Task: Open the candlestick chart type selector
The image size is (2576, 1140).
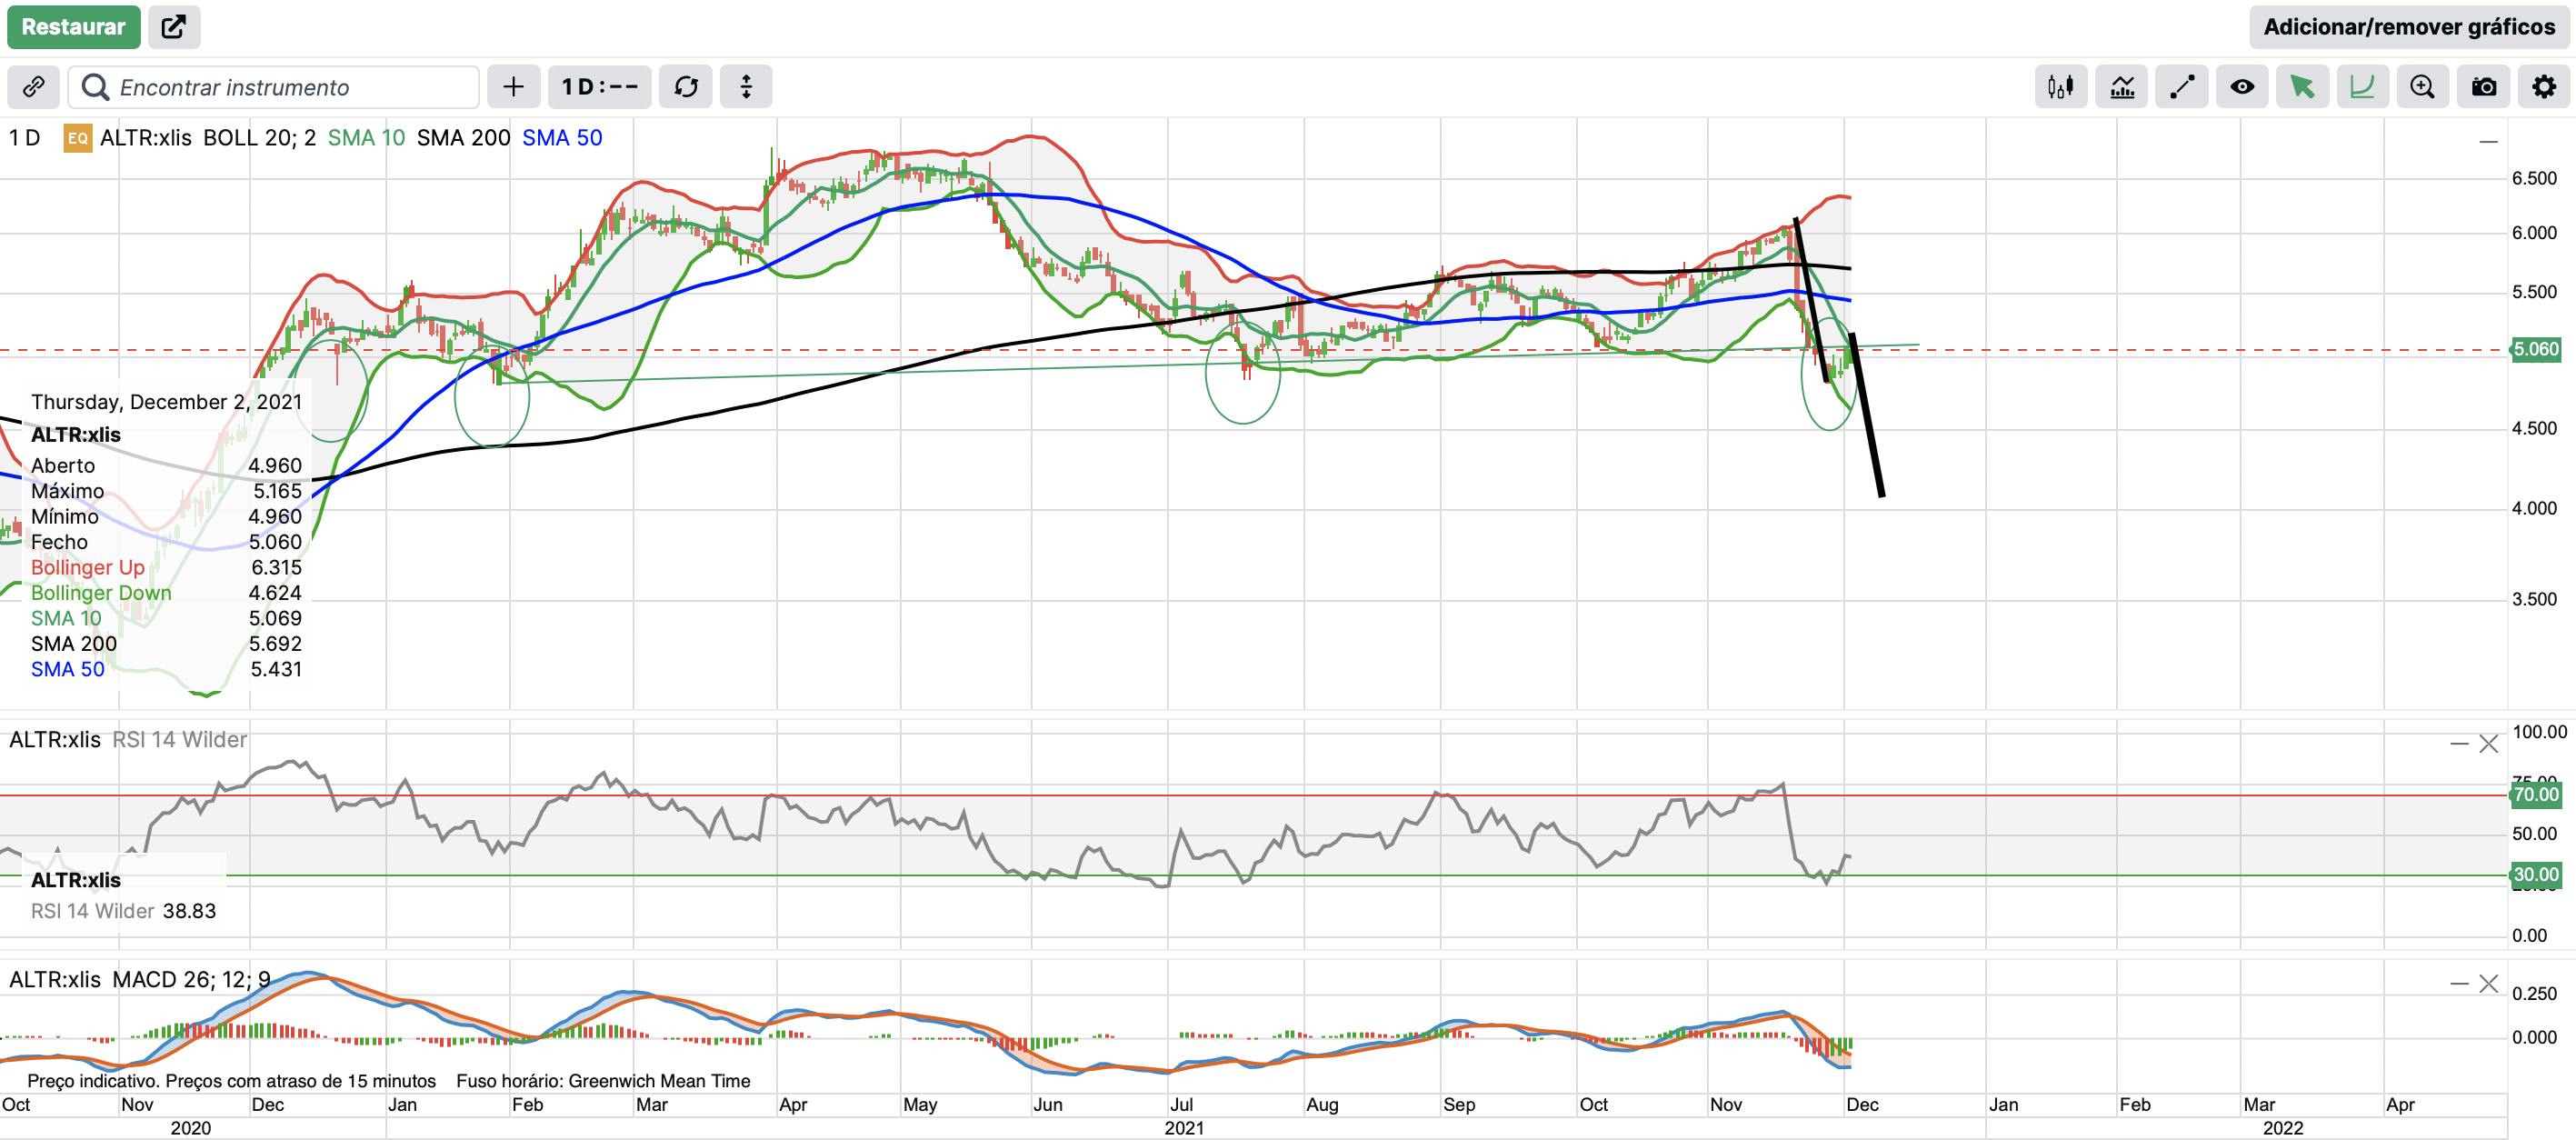Action: click(2060, 87)
